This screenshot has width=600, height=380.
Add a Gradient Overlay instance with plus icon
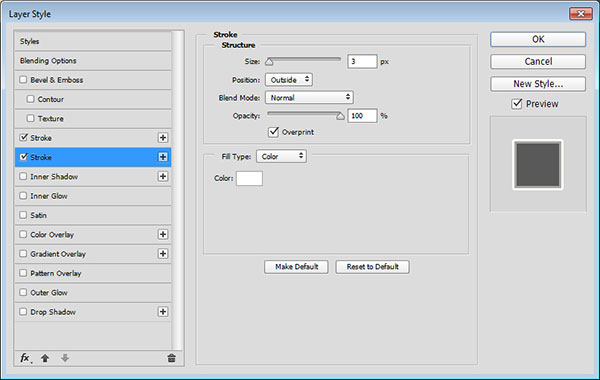coord(163,254)
